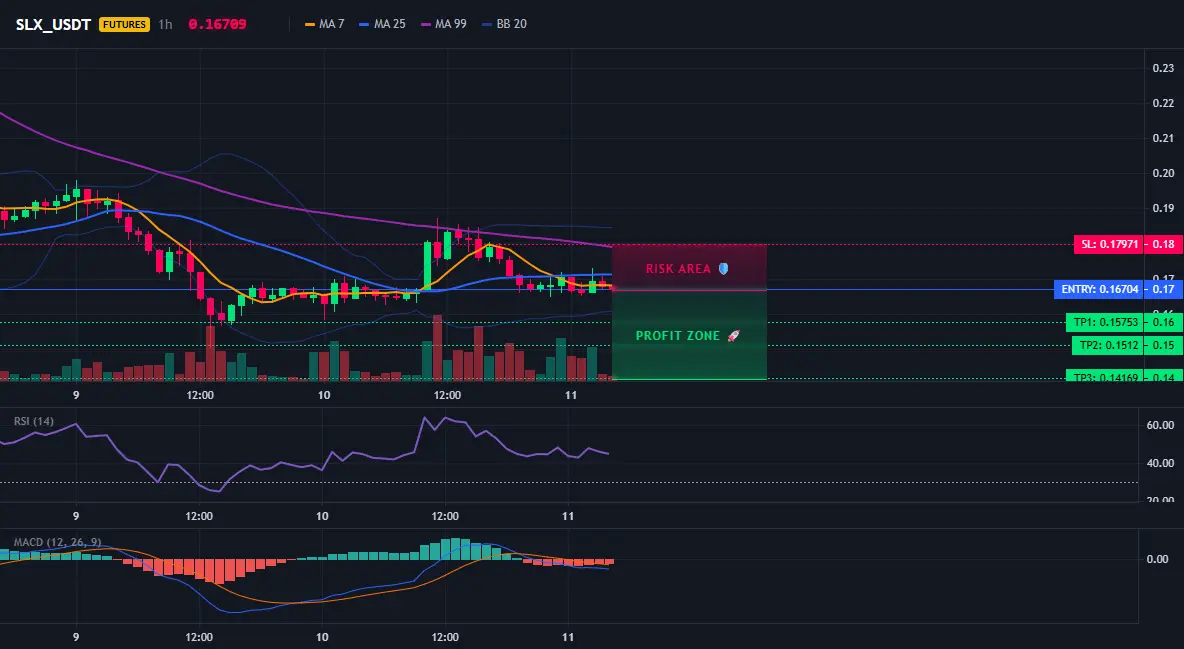Viewport: 1184px width, 649px height.
Task: Select the 1h timeframe label
Action: pyautogui.click(x=165, y=24)
